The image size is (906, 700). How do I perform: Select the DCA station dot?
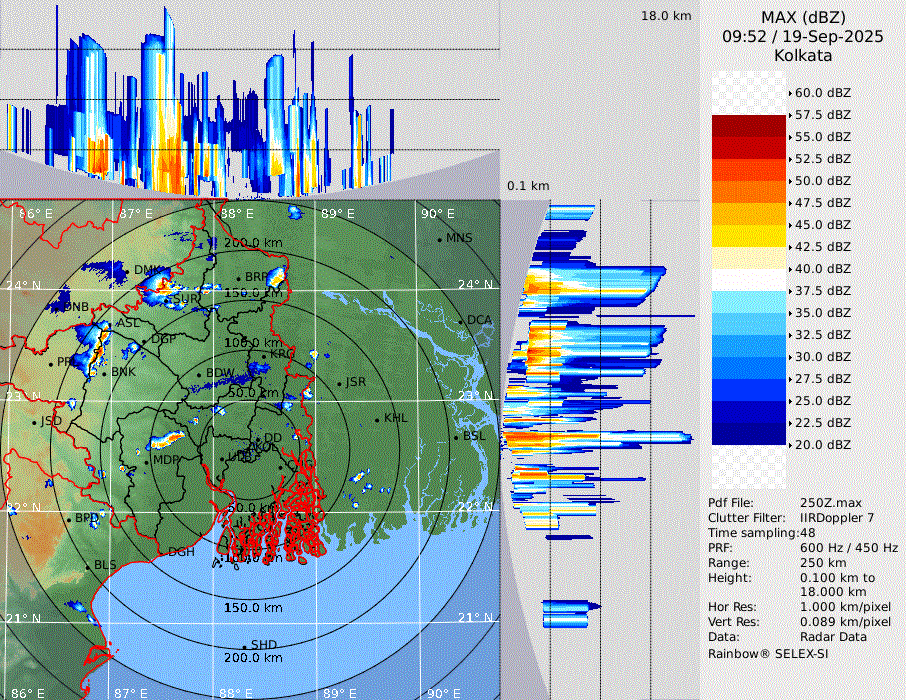[x=462, y=321]
